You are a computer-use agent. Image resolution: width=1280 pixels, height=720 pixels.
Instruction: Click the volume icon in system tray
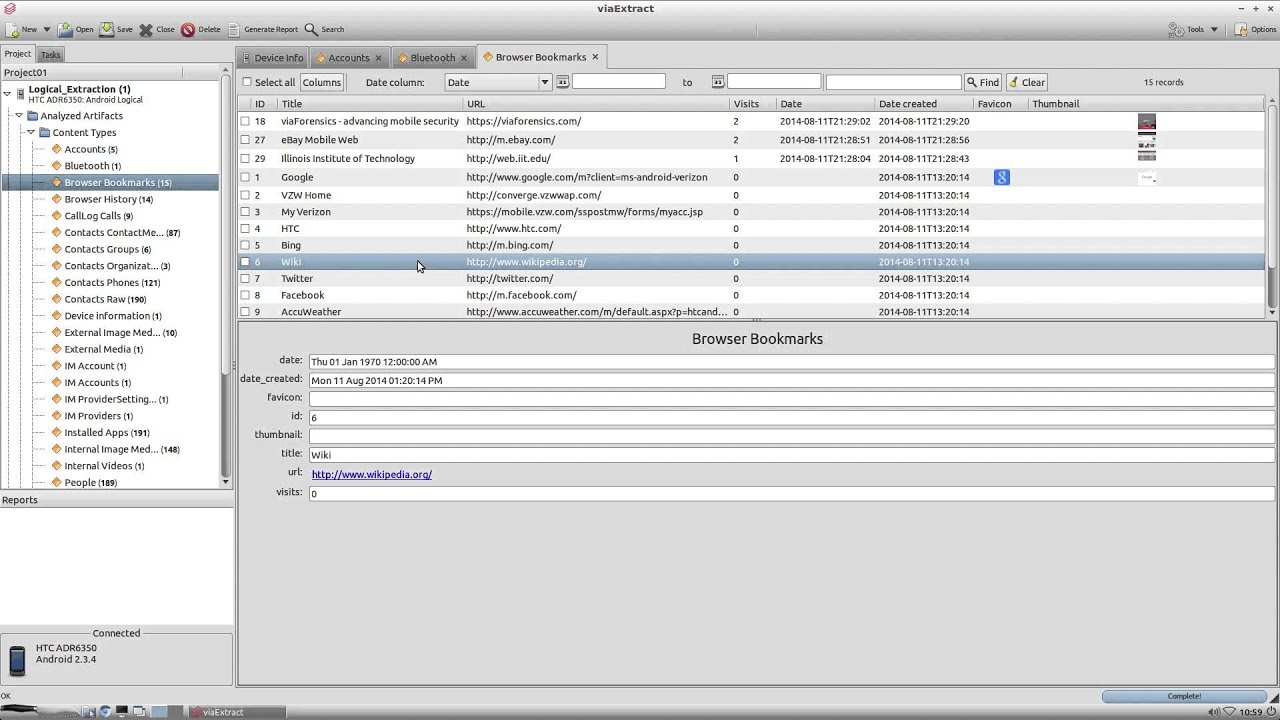click(1214, 712)
